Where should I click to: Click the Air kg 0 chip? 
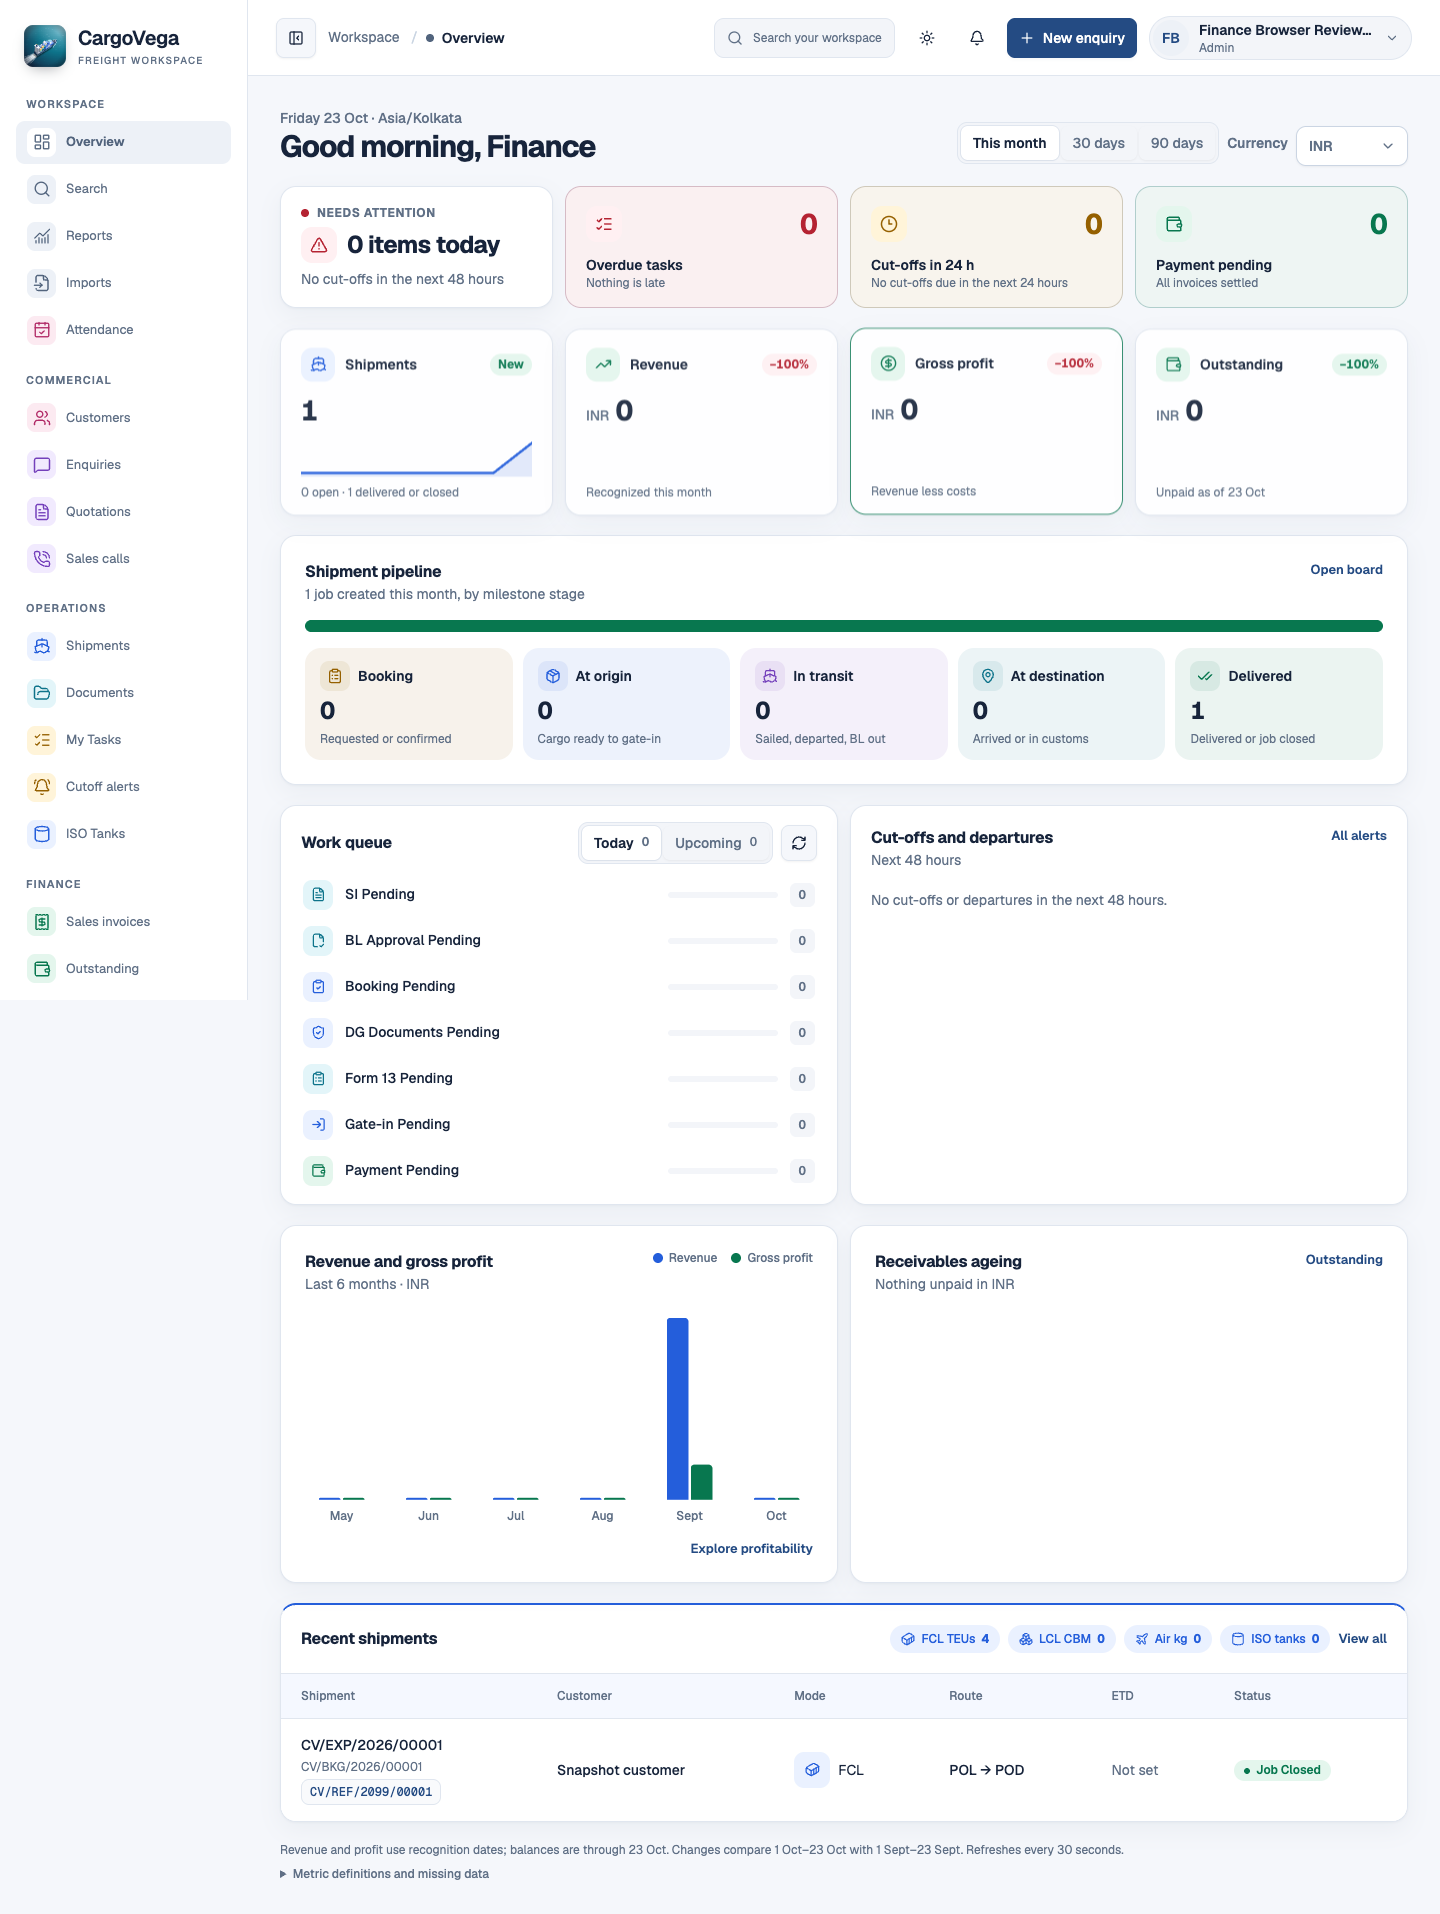[1168, 1639]
